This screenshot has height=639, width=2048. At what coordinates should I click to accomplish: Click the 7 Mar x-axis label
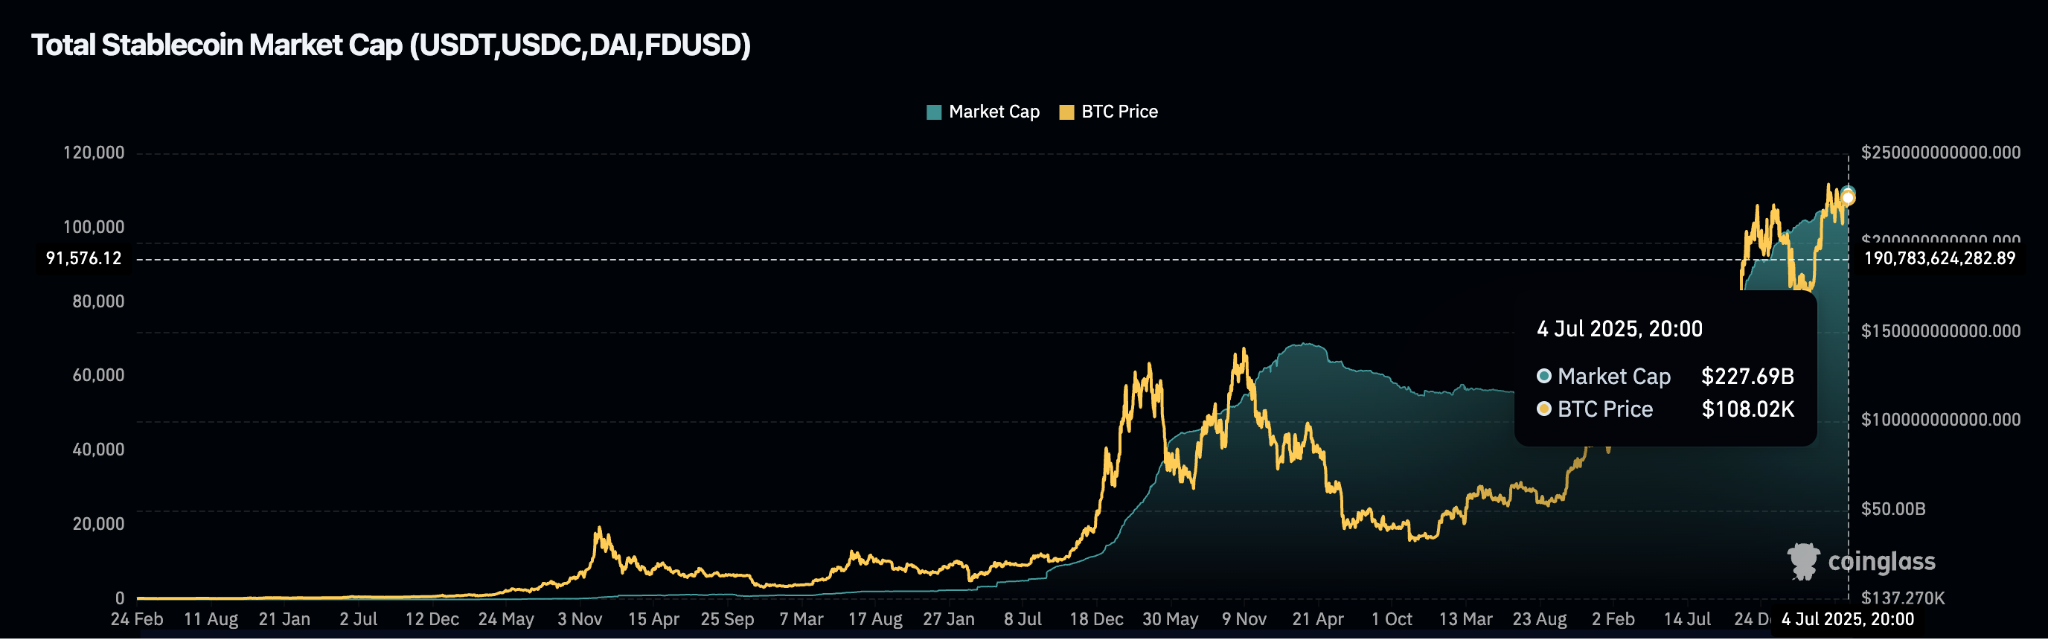[801, 619]
